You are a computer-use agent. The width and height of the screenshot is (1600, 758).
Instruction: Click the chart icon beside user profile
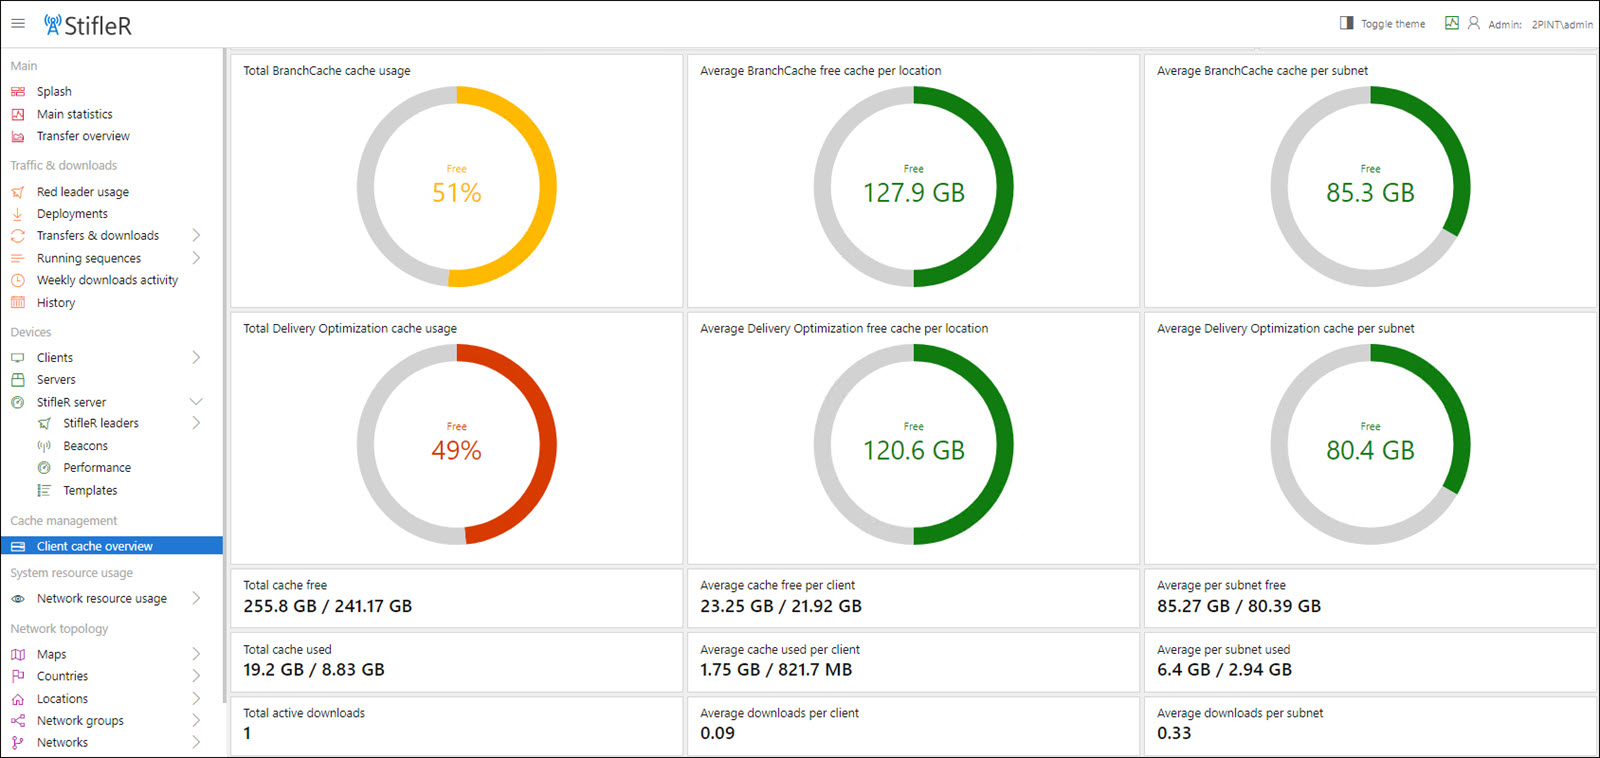(1452, 23)
